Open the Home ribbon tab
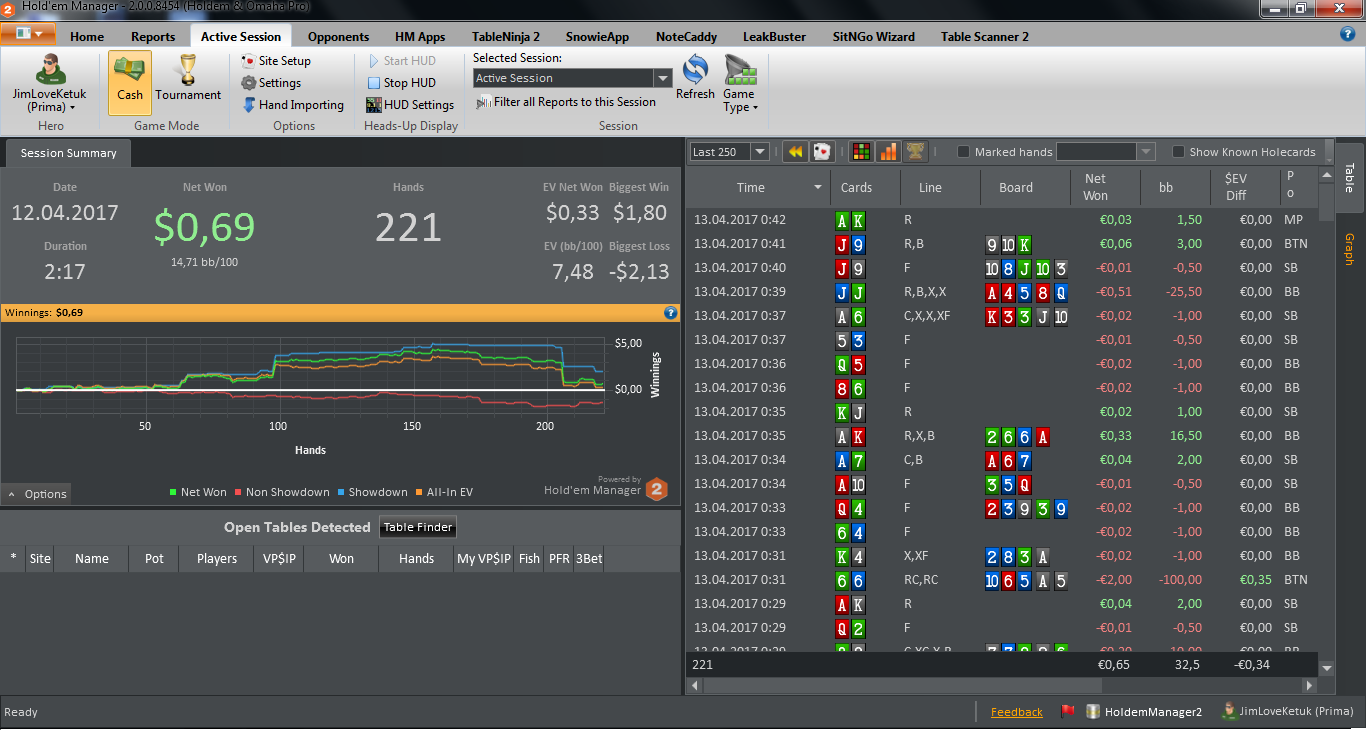 point(87,37)
